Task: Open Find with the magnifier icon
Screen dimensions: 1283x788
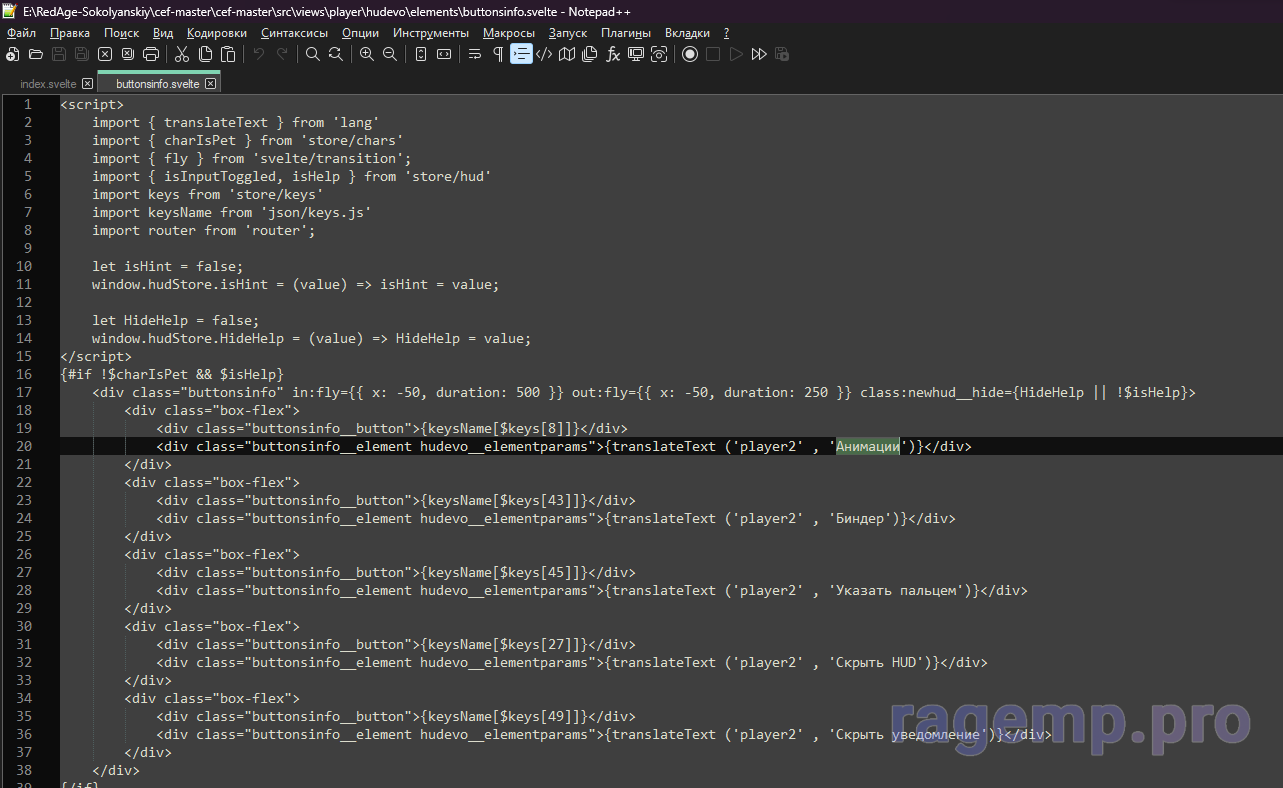Action: tap(313, 54)
